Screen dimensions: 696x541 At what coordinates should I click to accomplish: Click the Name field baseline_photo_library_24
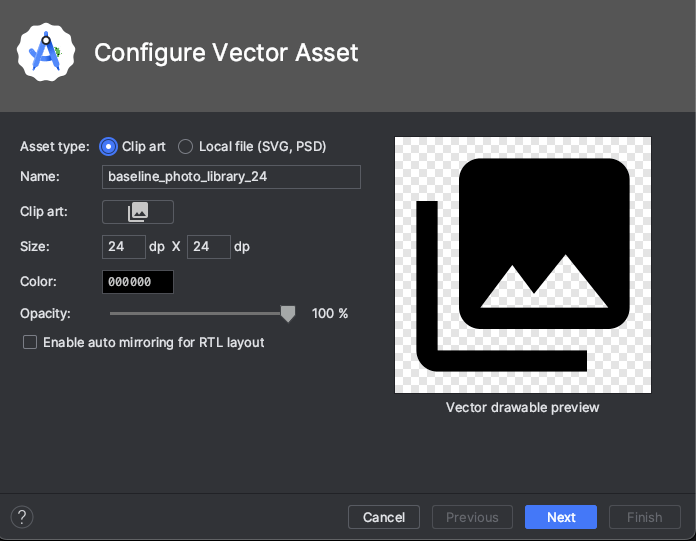231,177
